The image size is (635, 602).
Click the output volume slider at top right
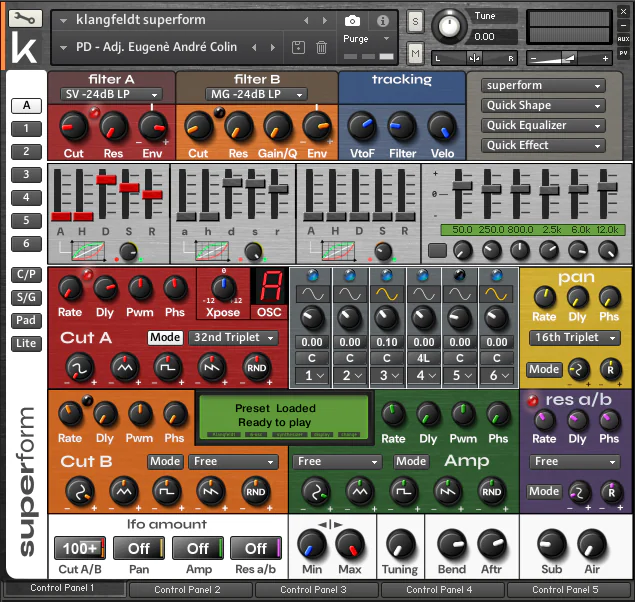(570, 58)
